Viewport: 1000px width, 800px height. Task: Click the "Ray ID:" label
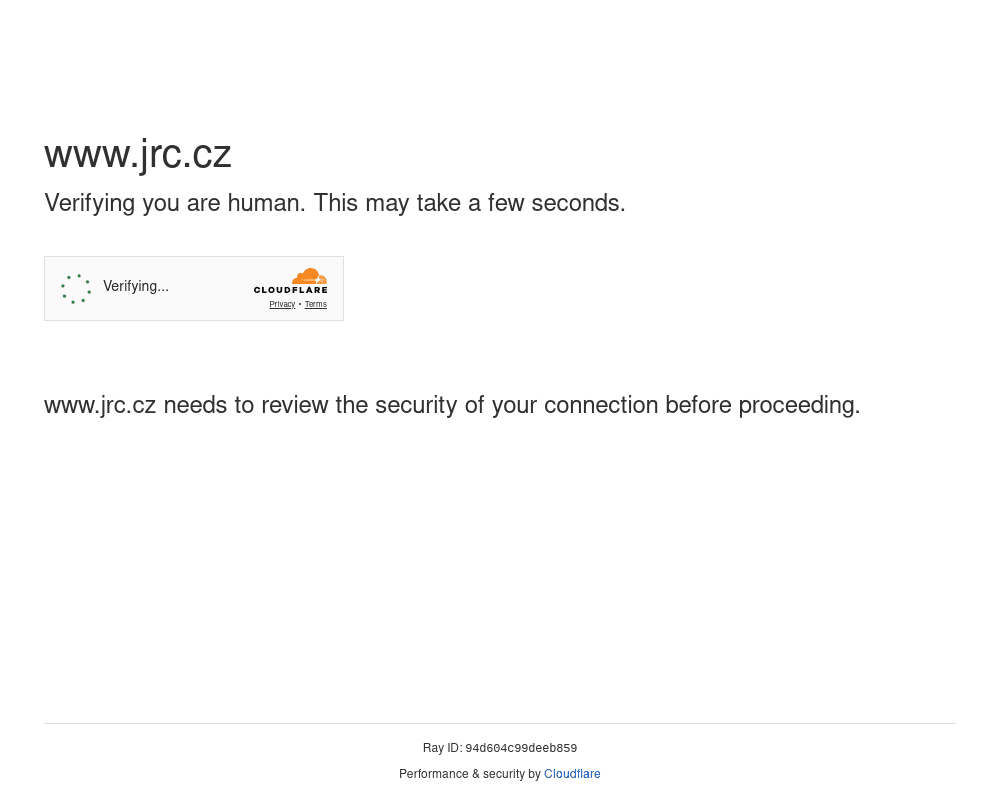(442, 748)
